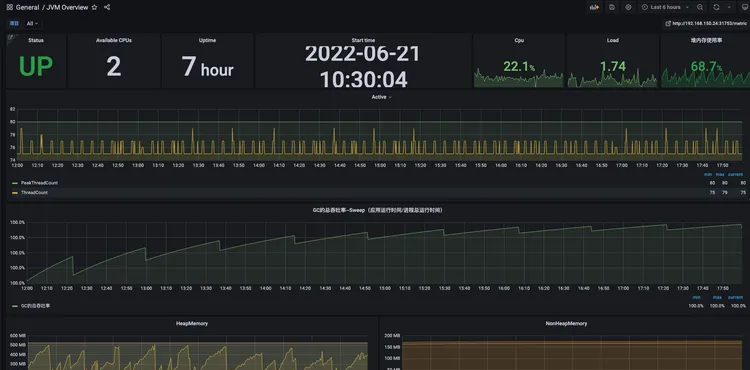Refresh the dashboard now
Viewport: 750px width, 370px height.
coord(716,7)
